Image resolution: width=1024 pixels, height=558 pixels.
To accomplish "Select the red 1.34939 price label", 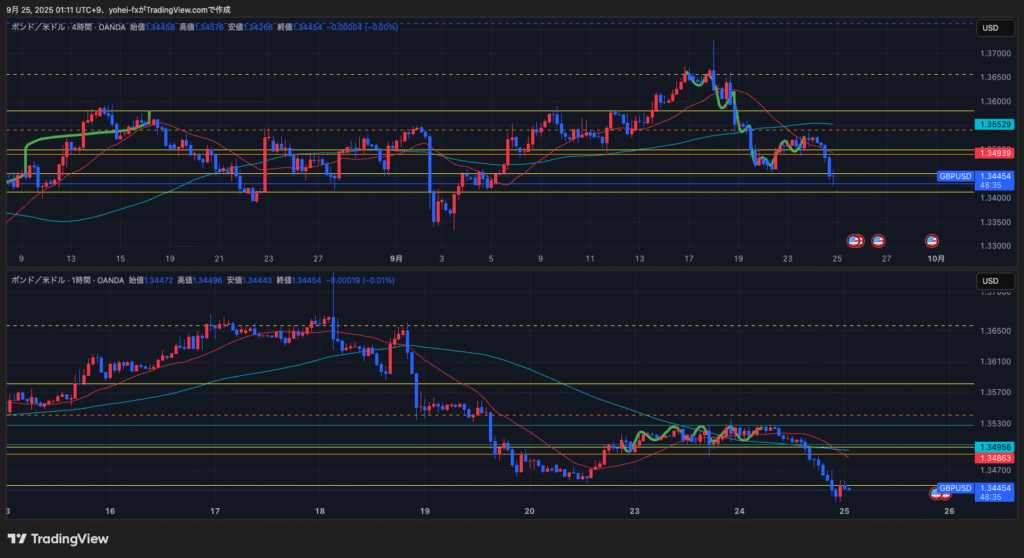I will point(994,153).
